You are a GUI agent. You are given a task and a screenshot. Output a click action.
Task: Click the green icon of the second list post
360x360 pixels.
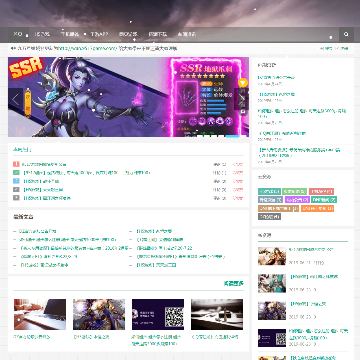click(x=16, y=173)
